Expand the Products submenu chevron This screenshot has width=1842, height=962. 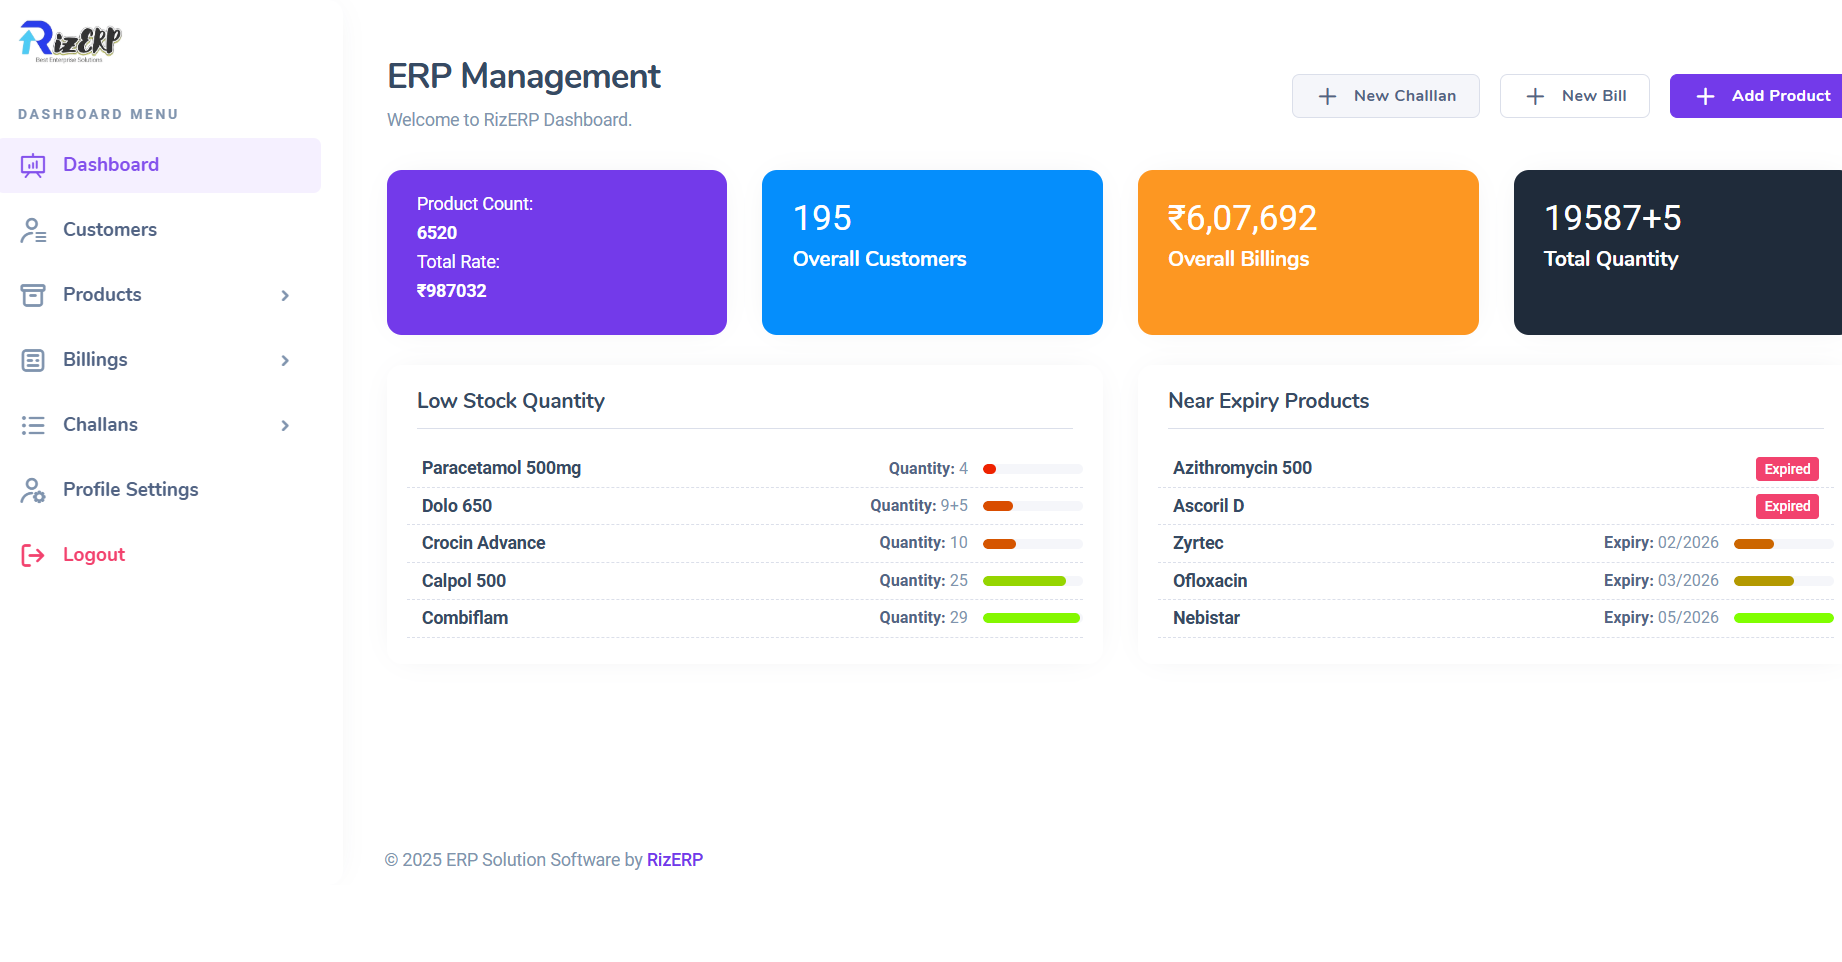coord(285,295)
